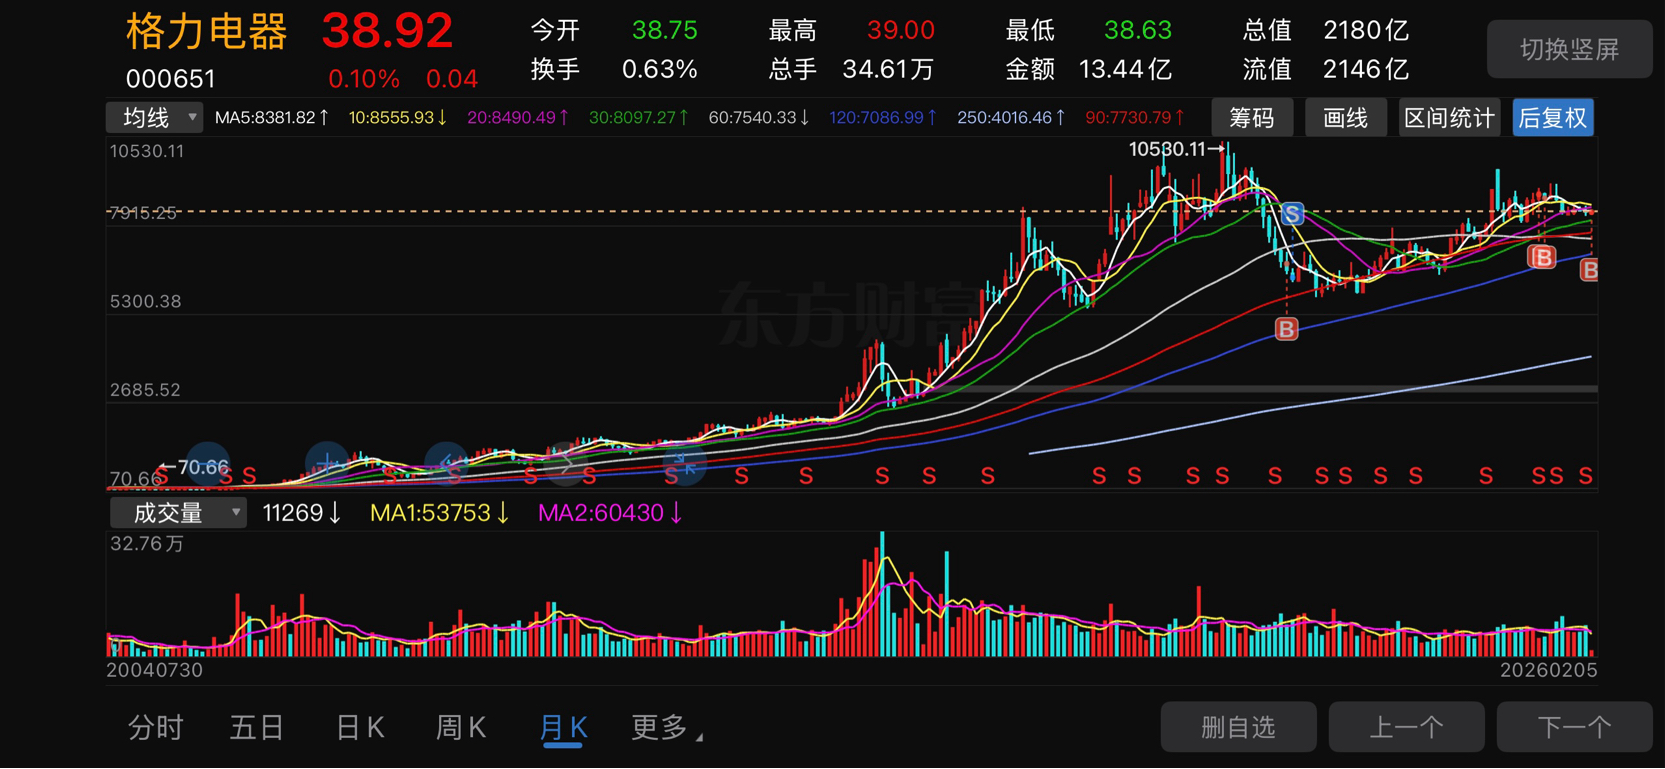Click the 最高 value 39.00
The width and height of the screenshot is (1665, 769).
901,31
